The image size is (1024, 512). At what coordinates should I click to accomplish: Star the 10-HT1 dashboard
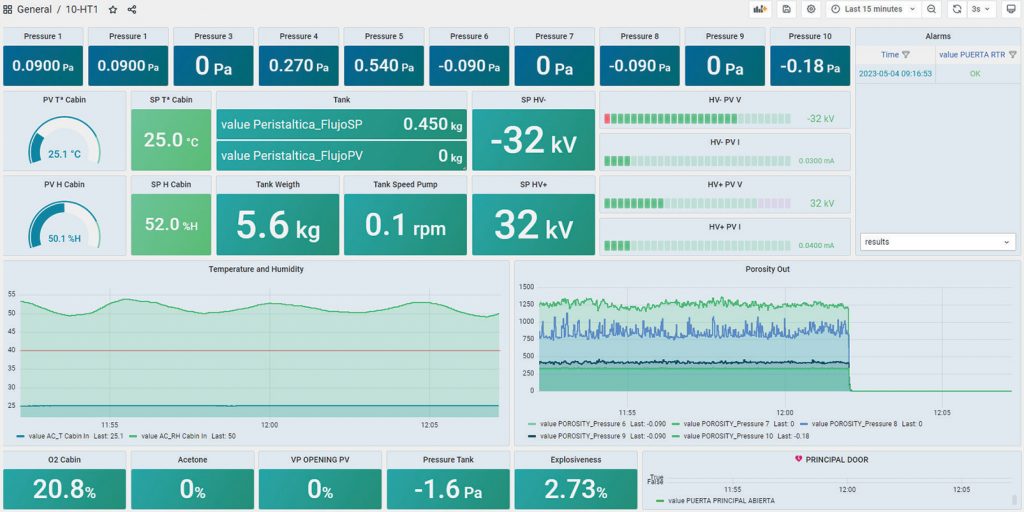(x=113, y=9)
